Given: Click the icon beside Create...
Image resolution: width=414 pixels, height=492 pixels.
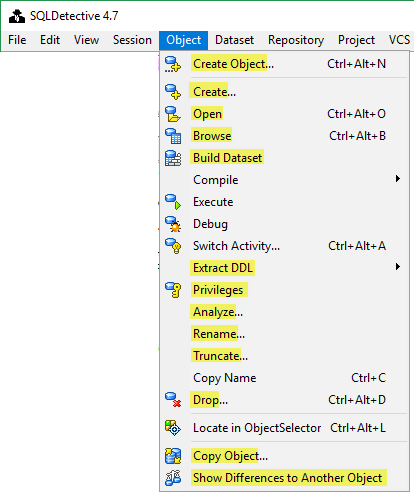Looking at the screenshot, I should pos(173,92).
